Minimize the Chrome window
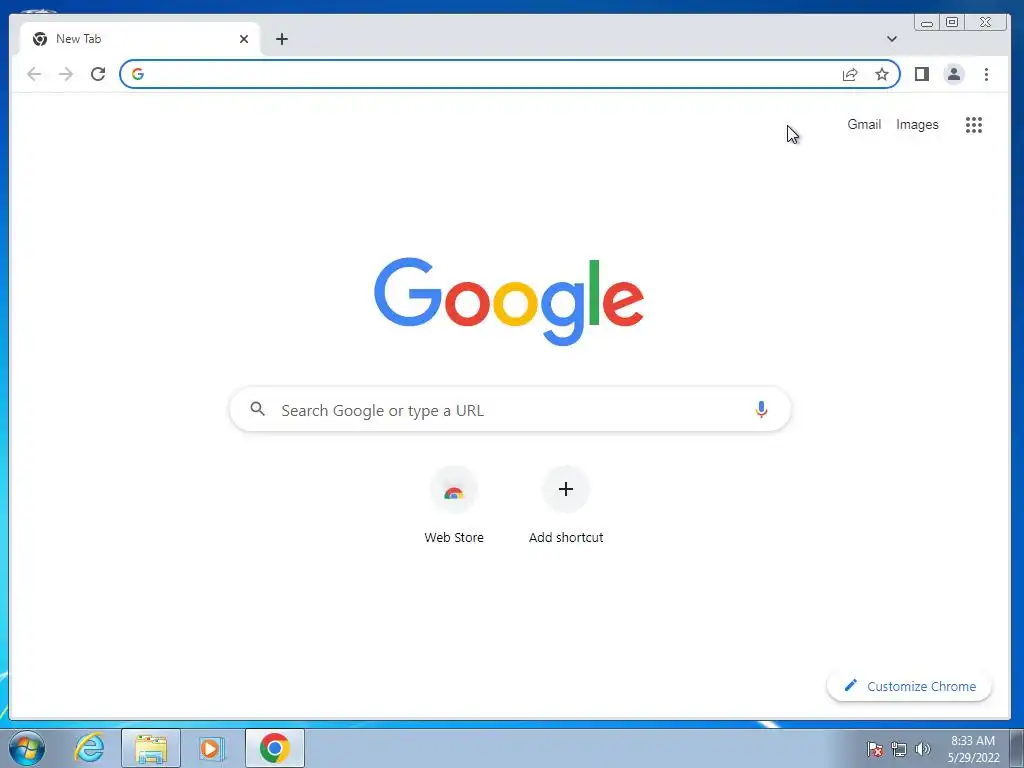The height and width of the screenshot is (768, 1024). [927, 23]
